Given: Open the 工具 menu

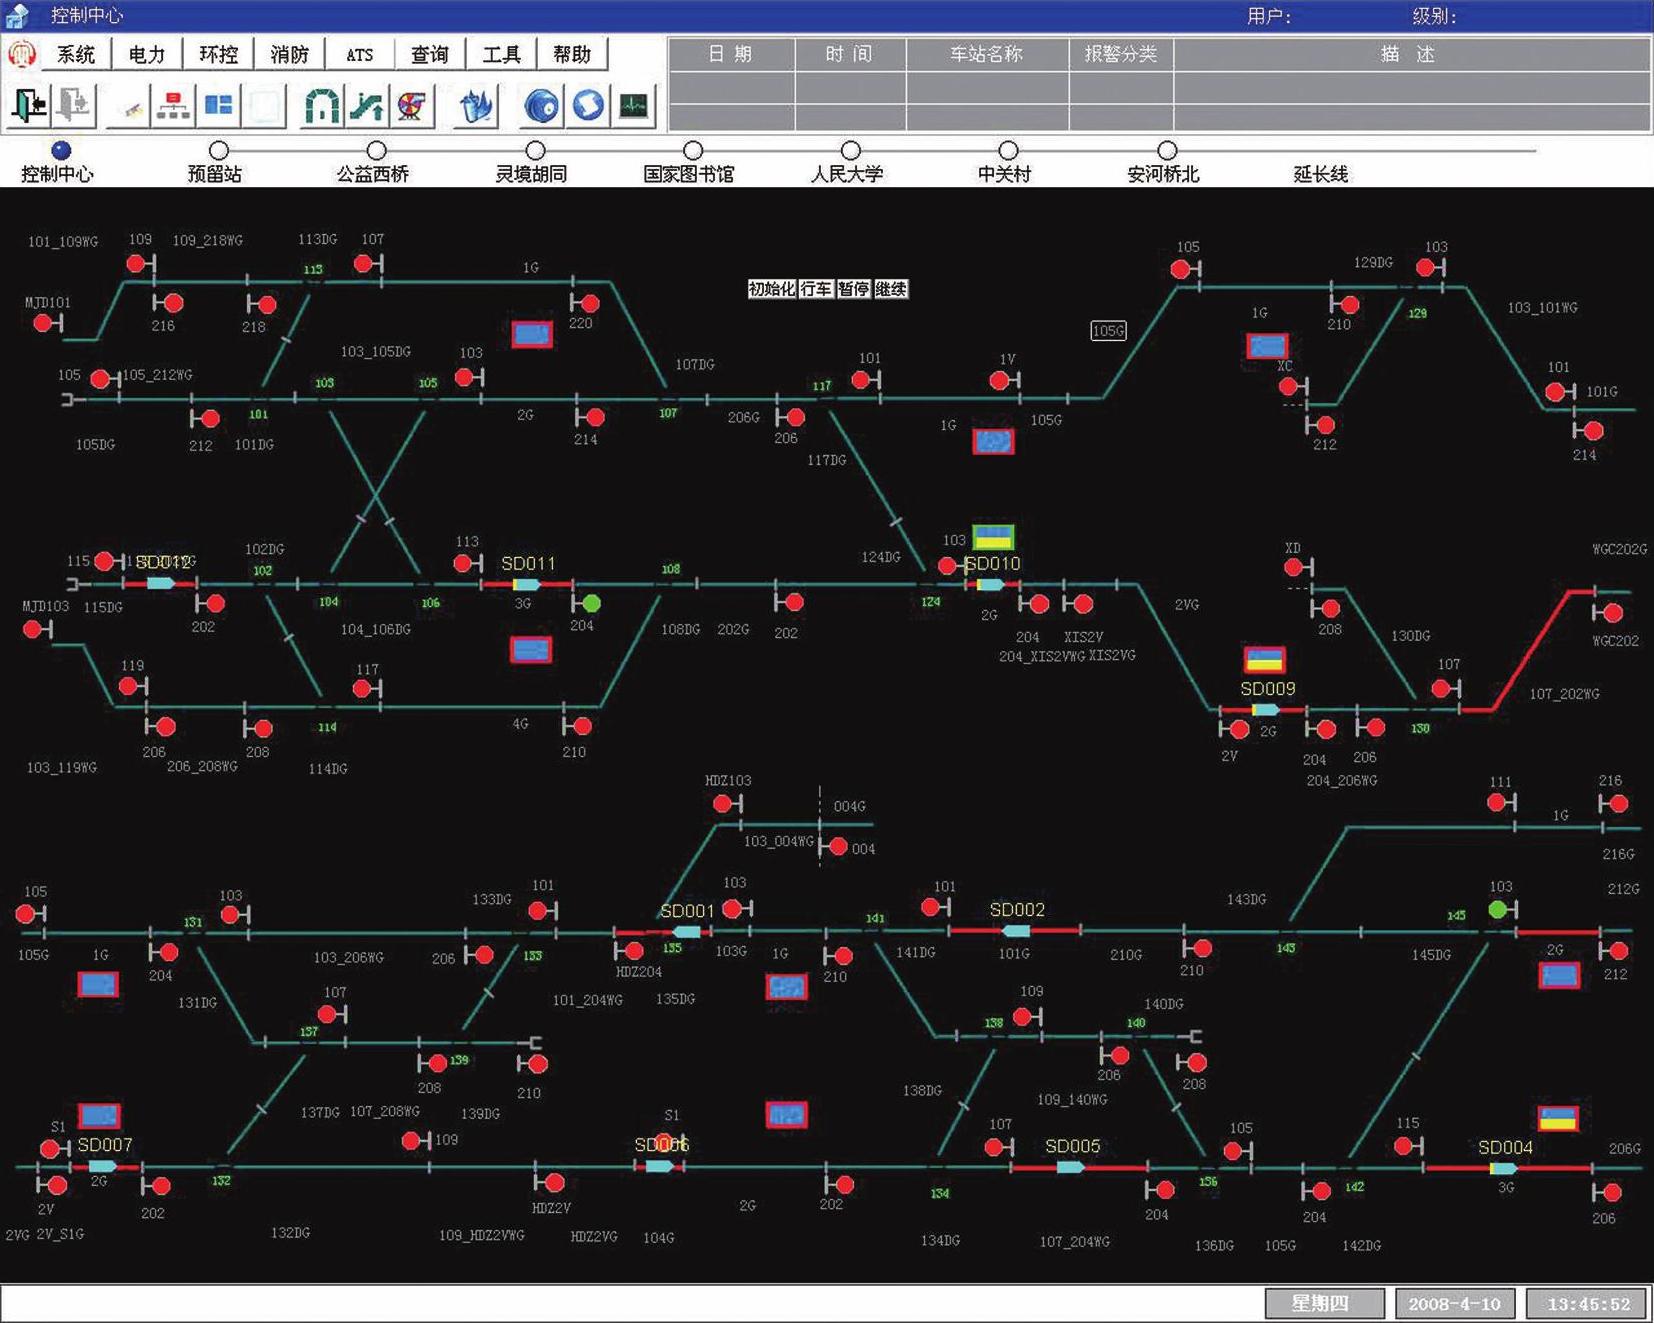Looking at the screenshot, I should (501, 54).
